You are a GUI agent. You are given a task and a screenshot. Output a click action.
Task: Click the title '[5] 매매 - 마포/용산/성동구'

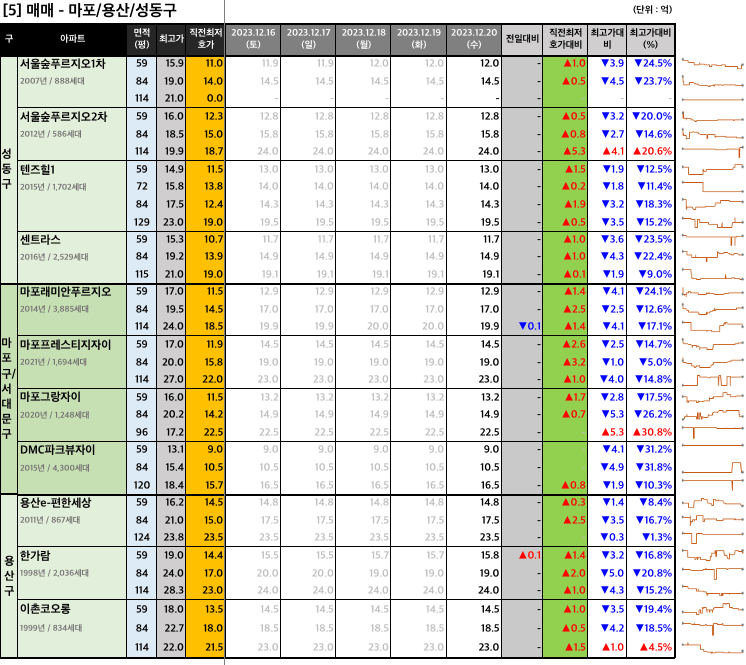pos(90,10)
